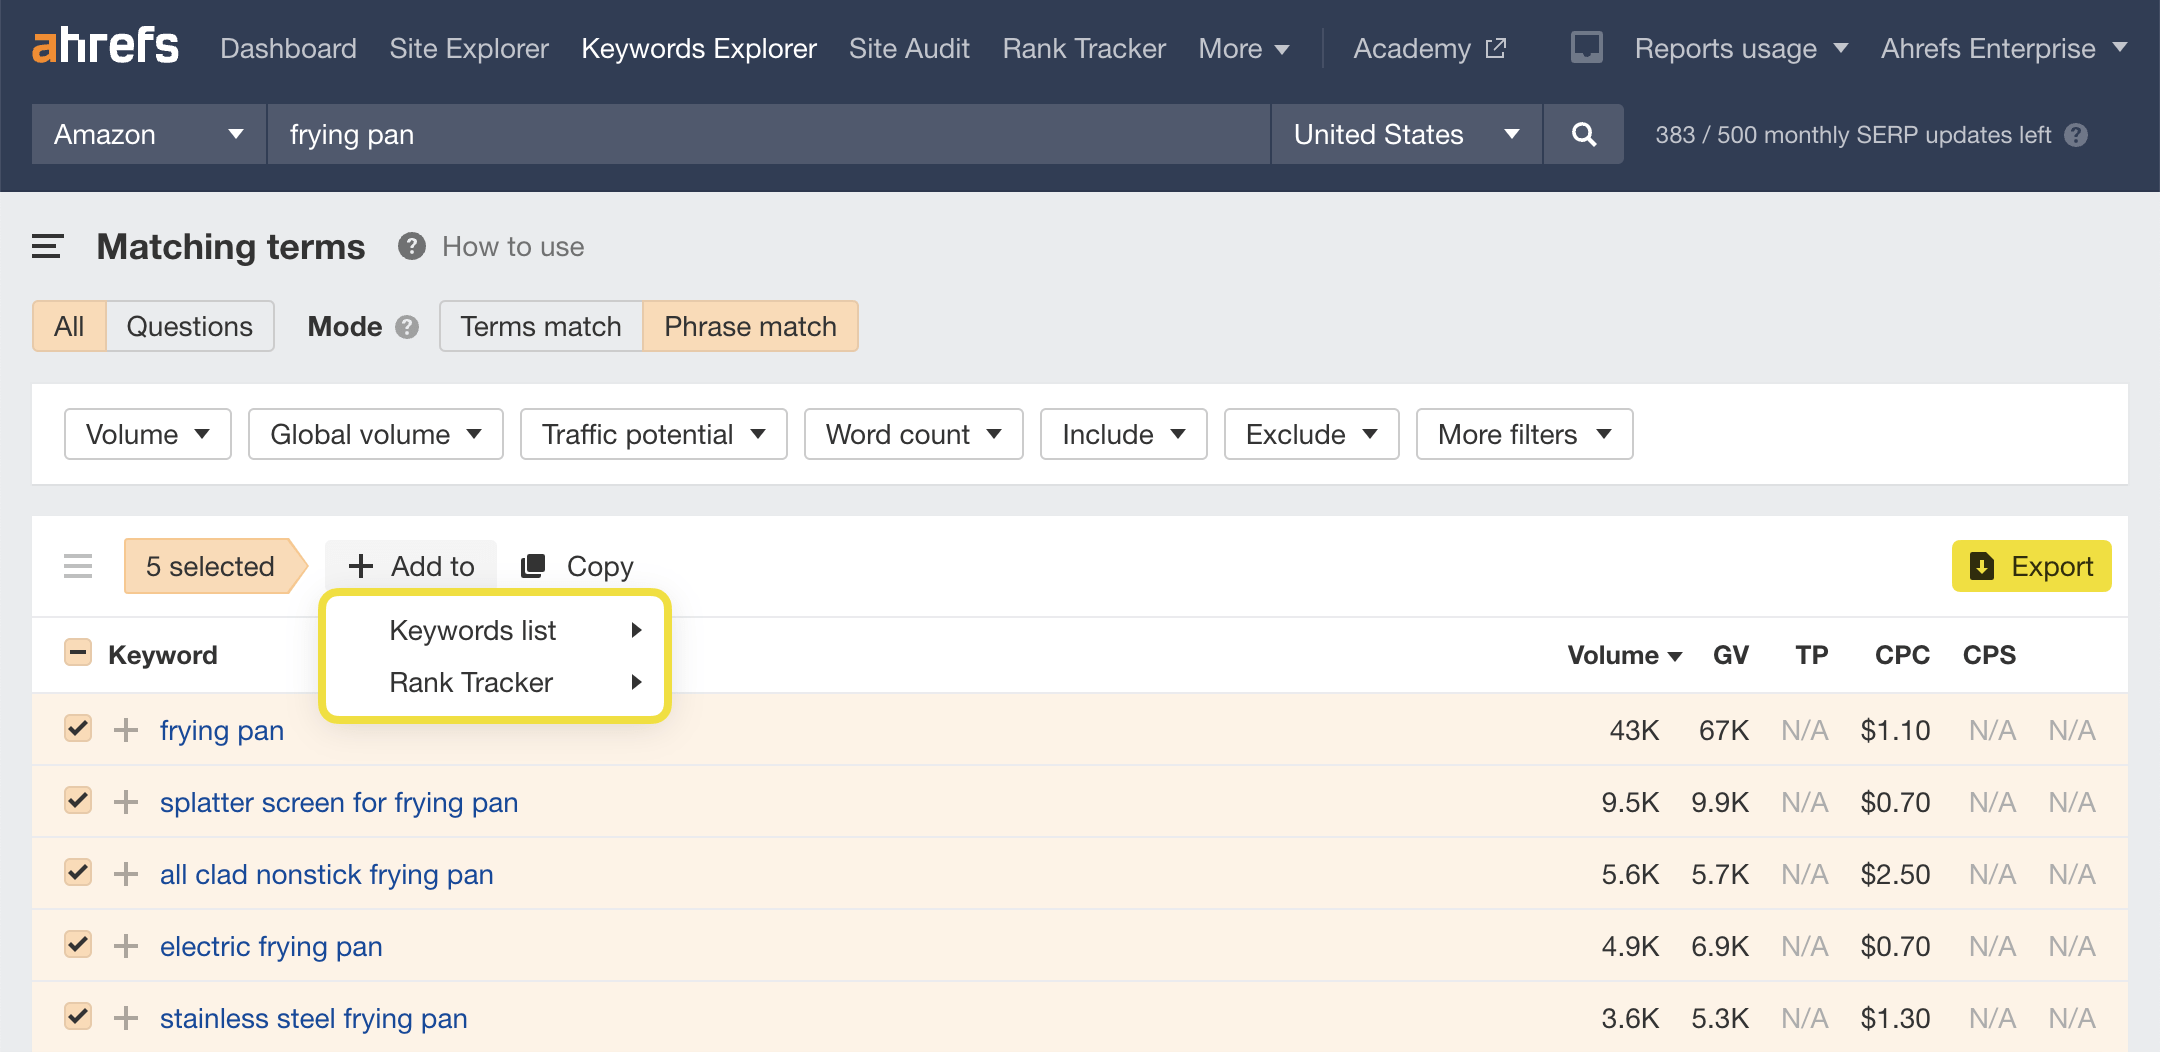Click the yellow Export button
Viewport: 2160px width, 1052px height.
[x=2031, y=566]
